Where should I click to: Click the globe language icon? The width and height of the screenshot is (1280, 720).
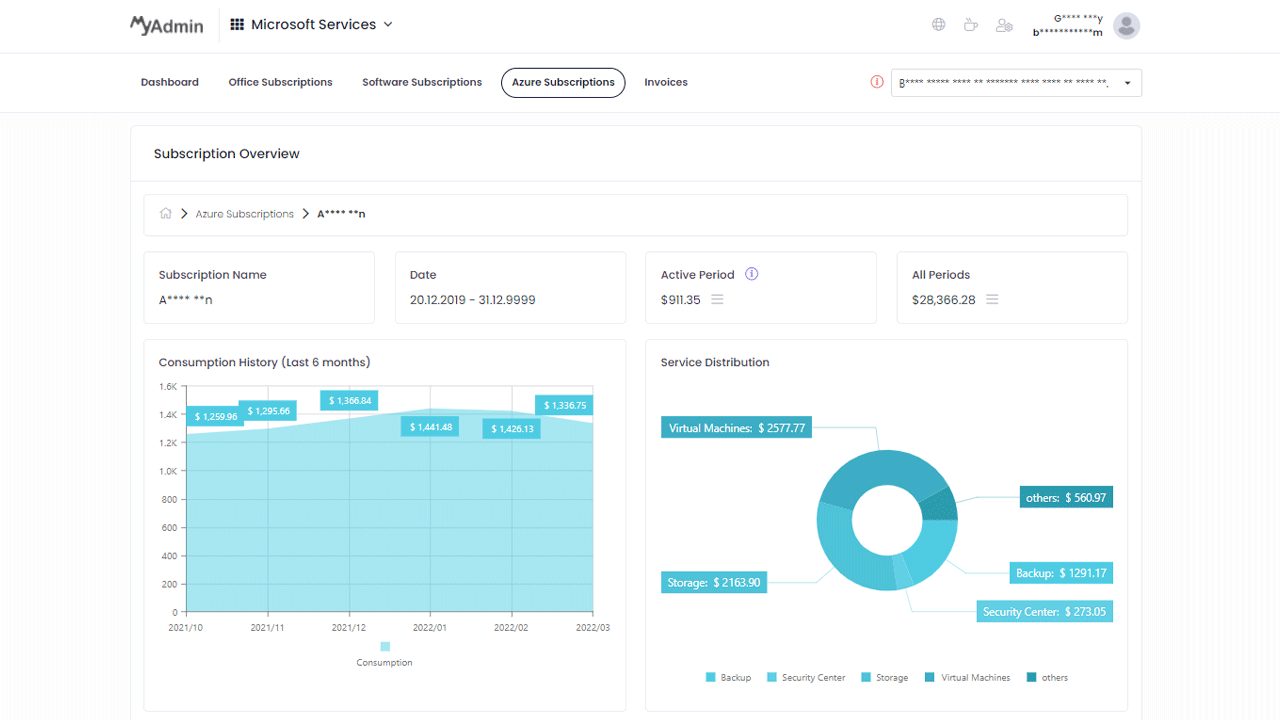pos(938,25)
